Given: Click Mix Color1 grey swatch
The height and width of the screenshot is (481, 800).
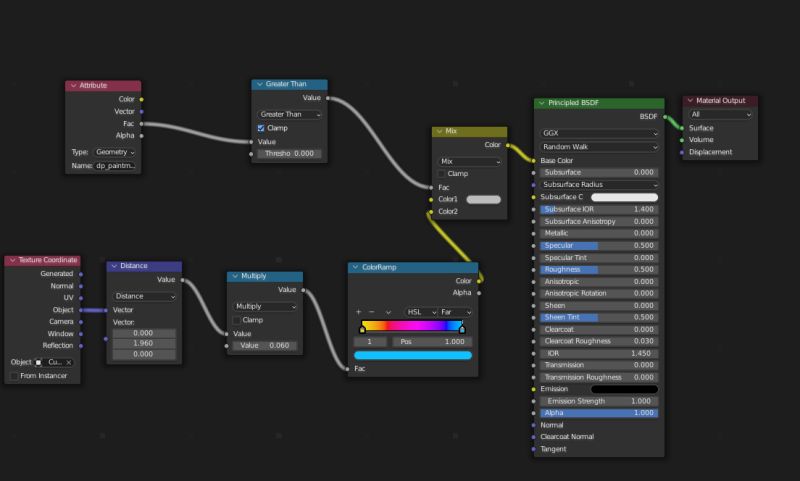Looking at the screenshot, I should point(484,200).
